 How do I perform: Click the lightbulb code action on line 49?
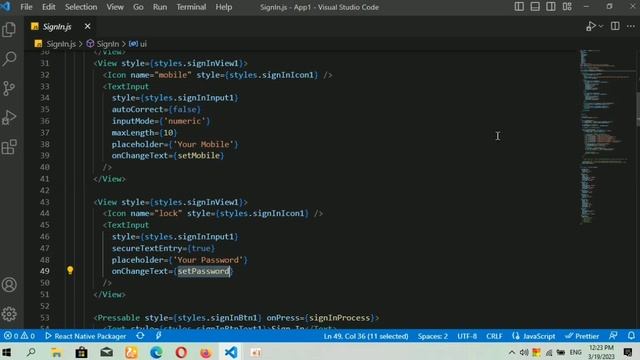70,270
